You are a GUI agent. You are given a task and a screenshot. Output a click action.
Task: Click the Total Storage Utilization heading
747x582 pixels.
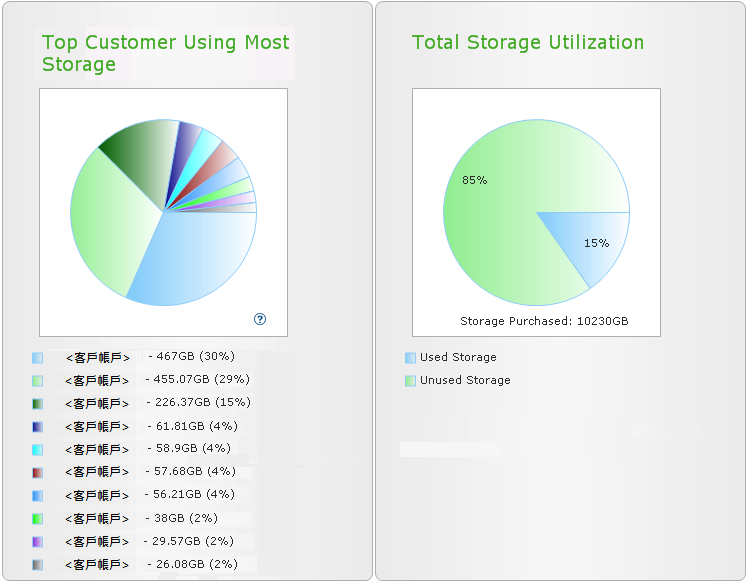tap(528, 42)
